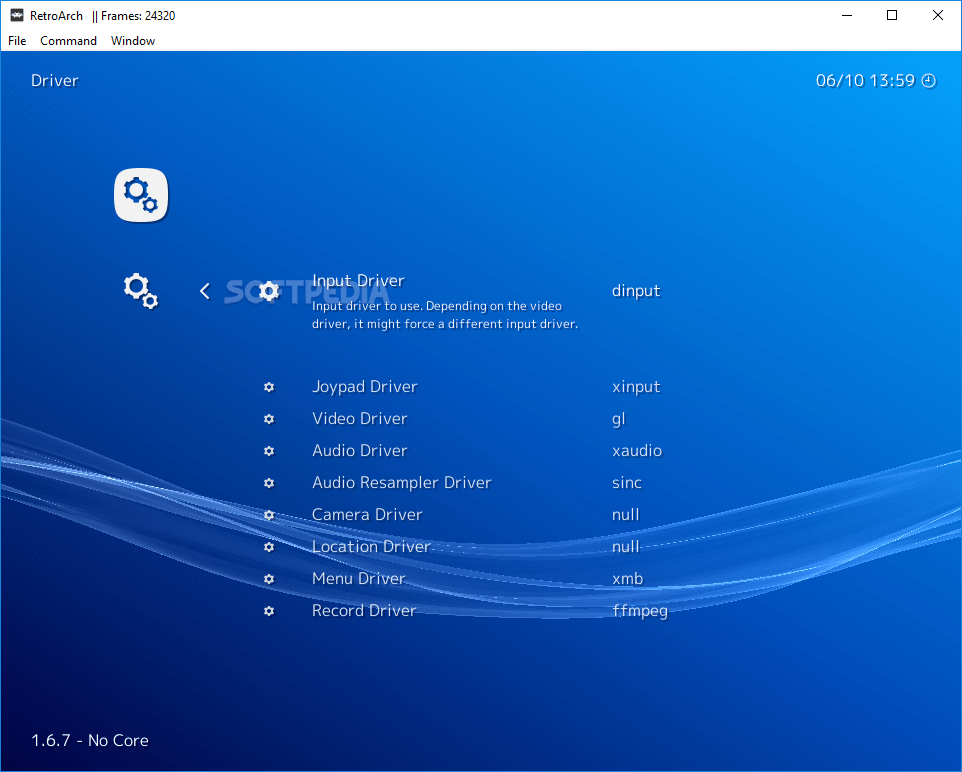Minimize the RetroArch window
This screenshot has width=962, height=772.
pyautogui.click(x=847, y=15)
